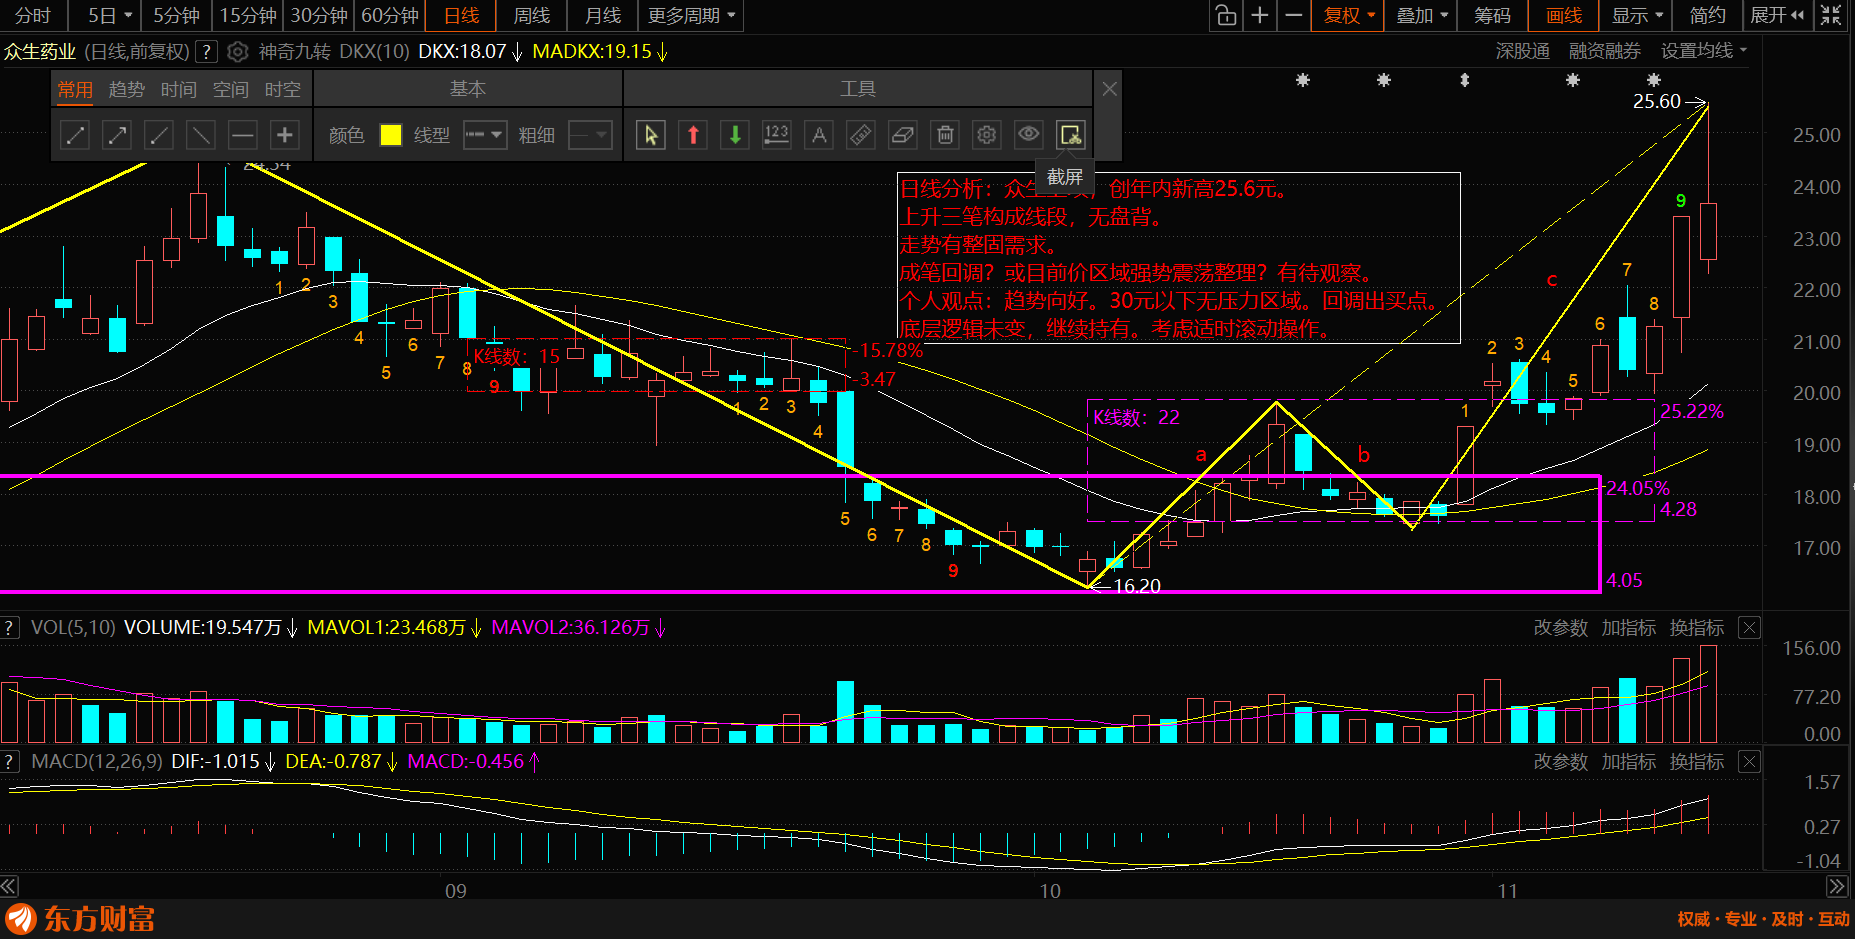Select the text annotation tool
This screenshot has width=1855, height=939.
coord(819,135)
